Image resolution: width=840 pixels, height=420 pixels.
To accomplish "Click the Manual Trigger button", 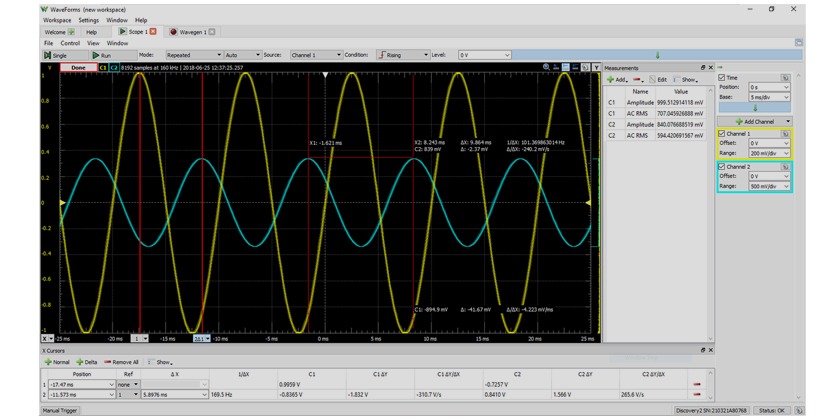I will (x=61, y=410).
